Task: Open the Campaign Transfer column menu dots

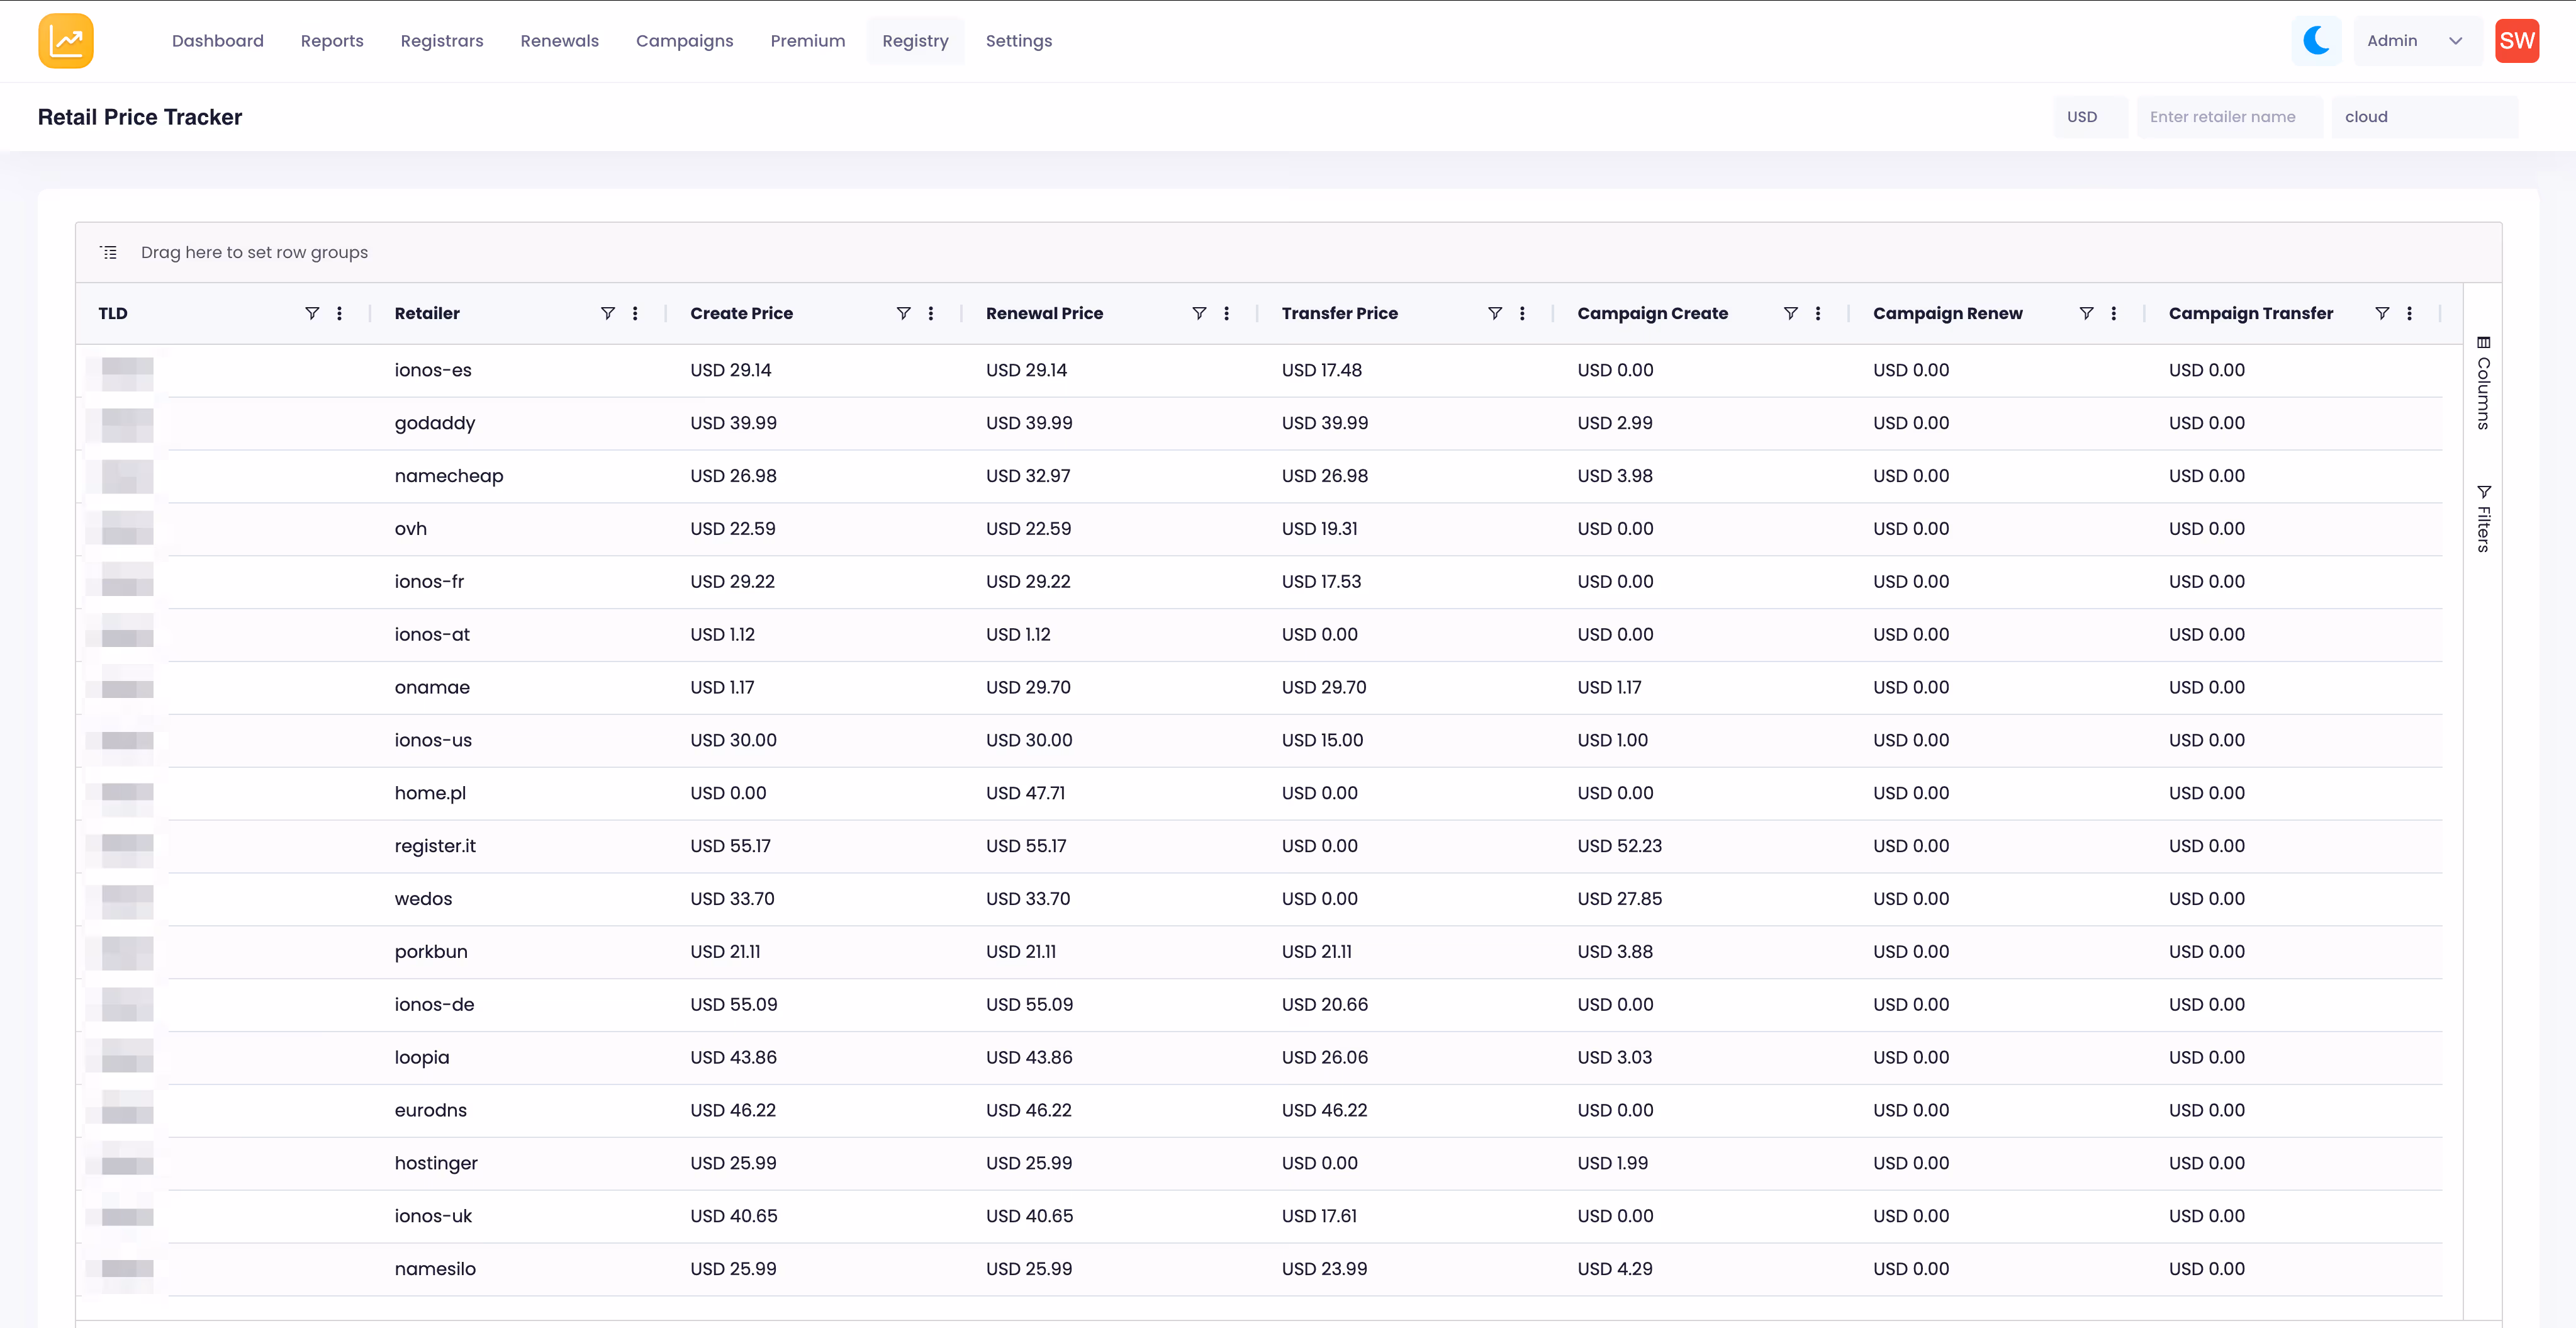Action: [x=2409, y=313]
